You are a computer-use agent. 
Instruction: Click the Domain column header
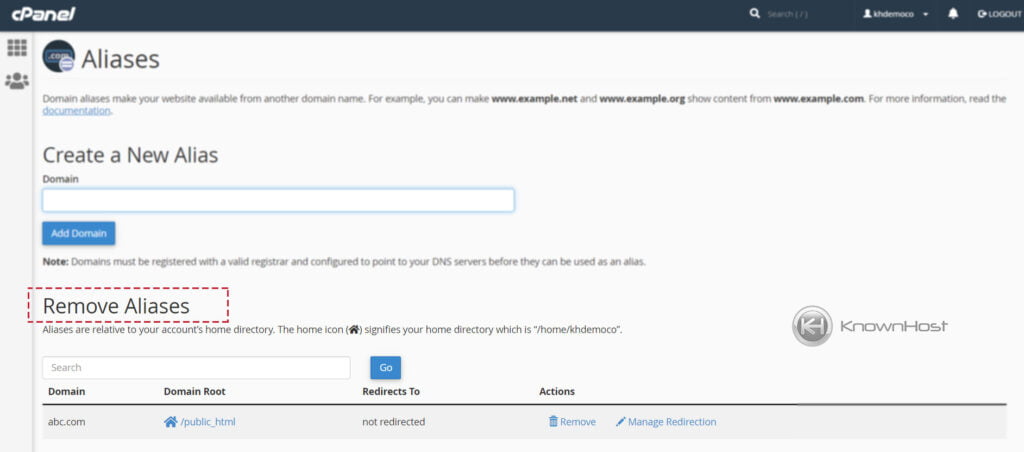[67, 391]
